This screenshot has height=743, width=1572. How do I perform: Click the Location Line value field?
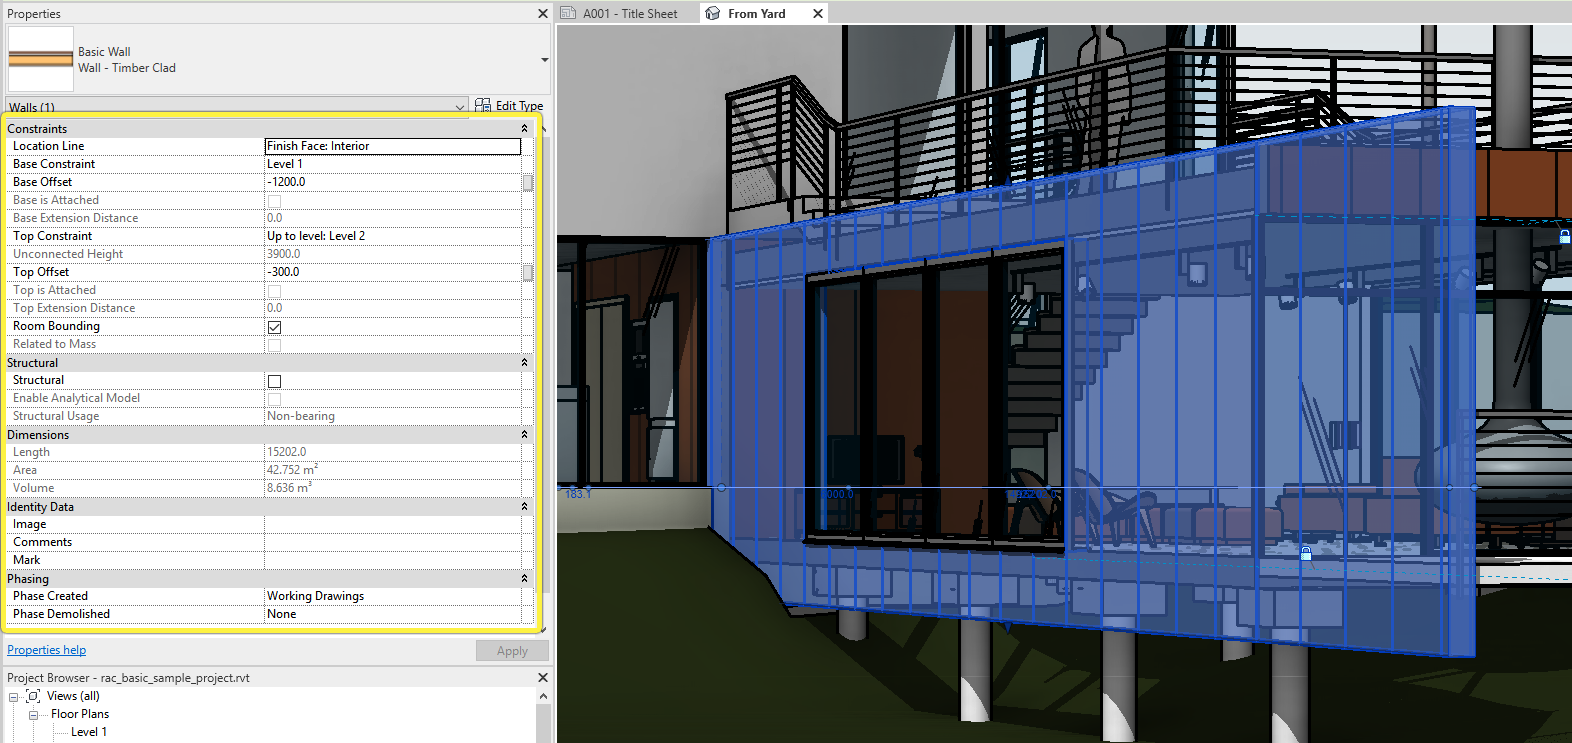coord(393,146)
